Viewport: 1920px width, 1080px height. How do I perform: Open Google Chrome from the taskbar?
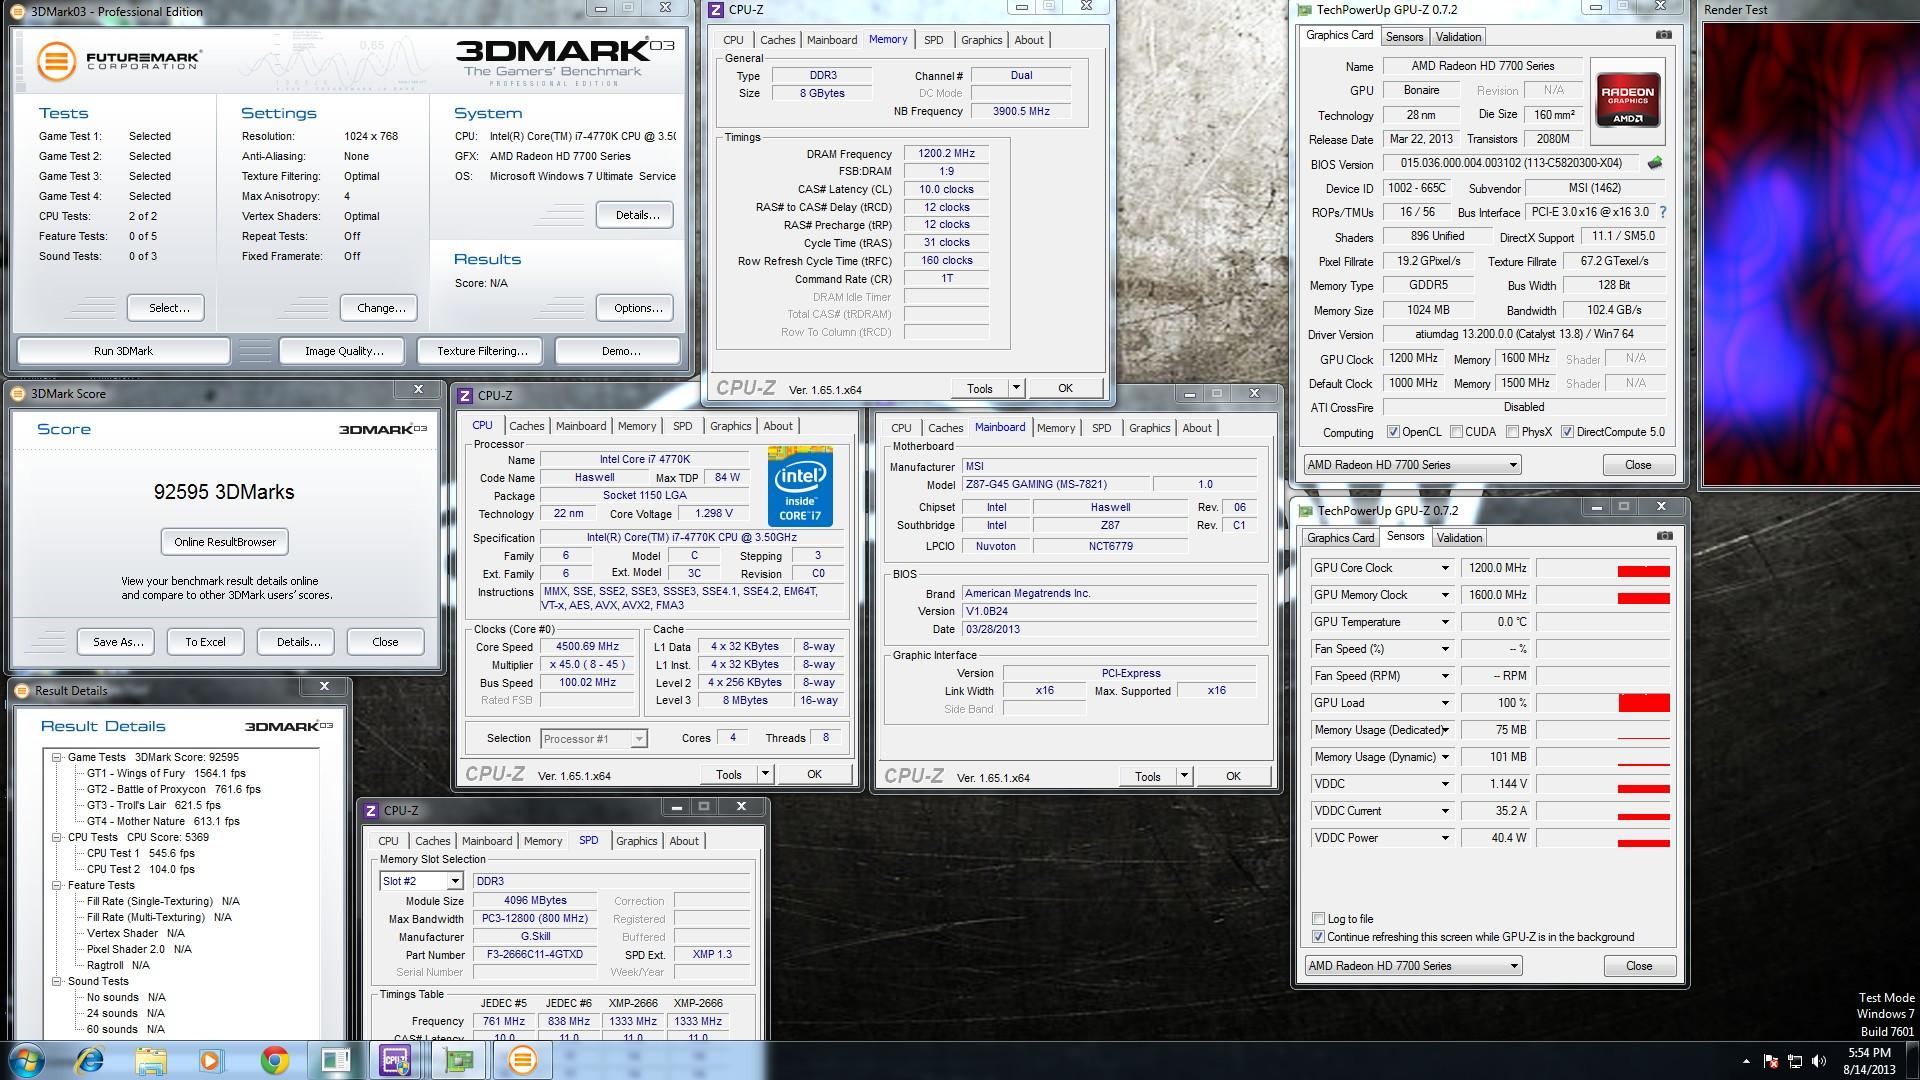point(274,1060)
